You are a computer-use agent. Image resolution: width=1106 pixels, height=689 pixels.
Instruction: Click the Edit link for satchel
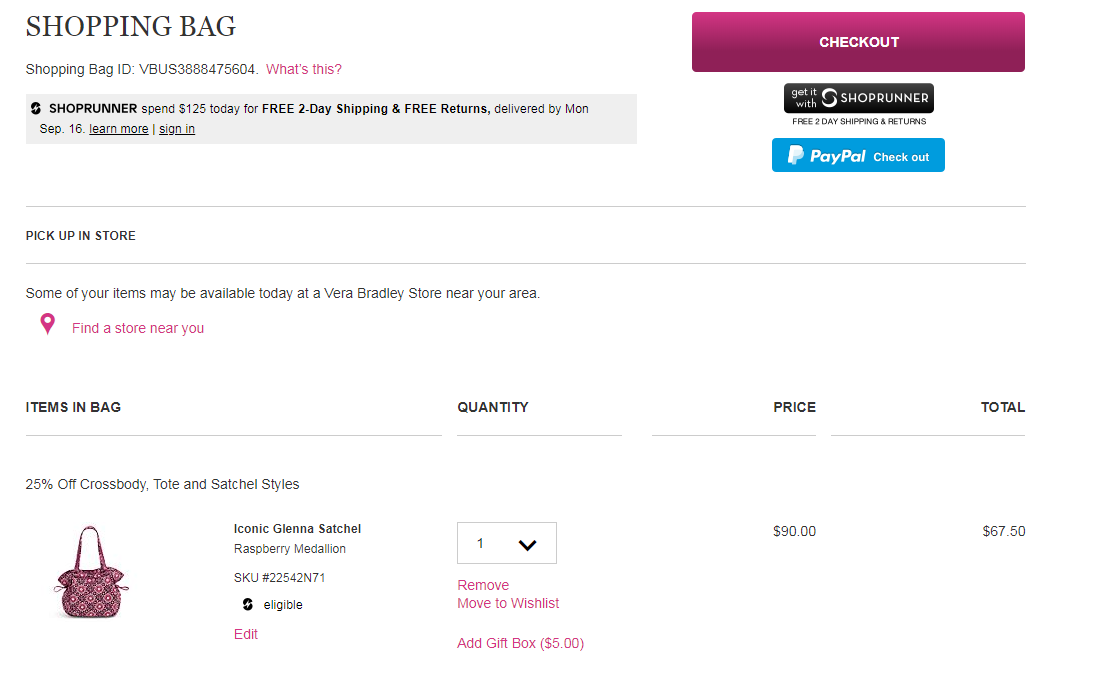[245, 634]
